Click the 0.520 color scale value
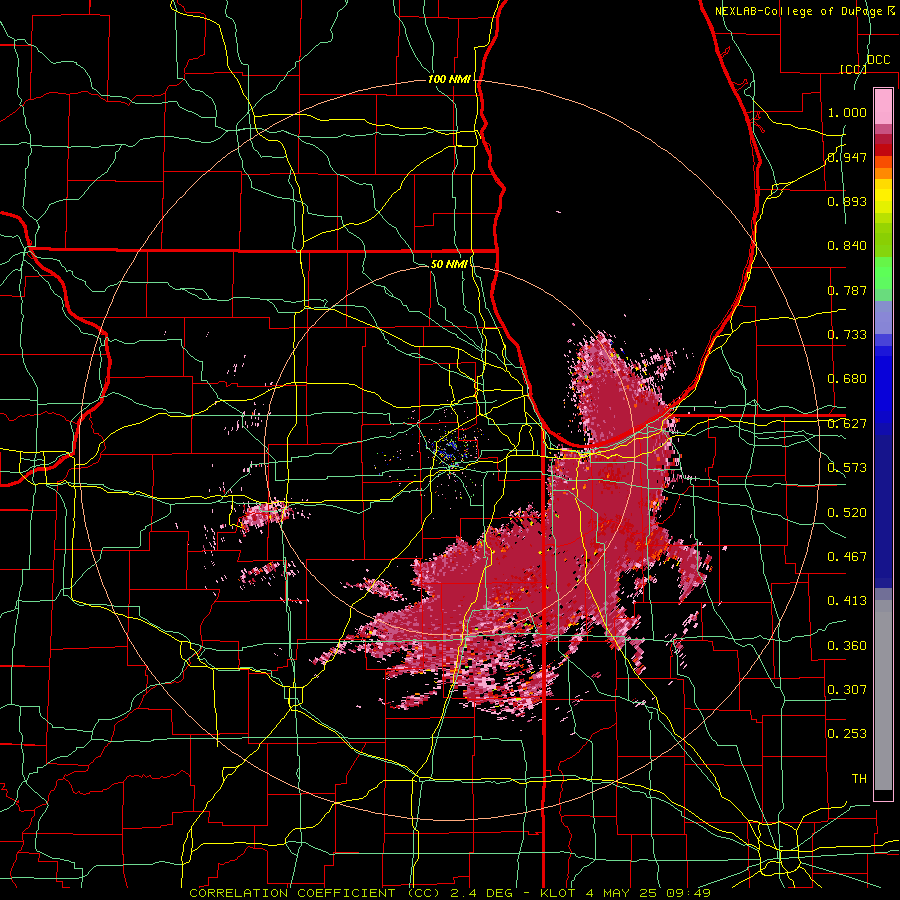900x900 pixels. click(847, 512)
